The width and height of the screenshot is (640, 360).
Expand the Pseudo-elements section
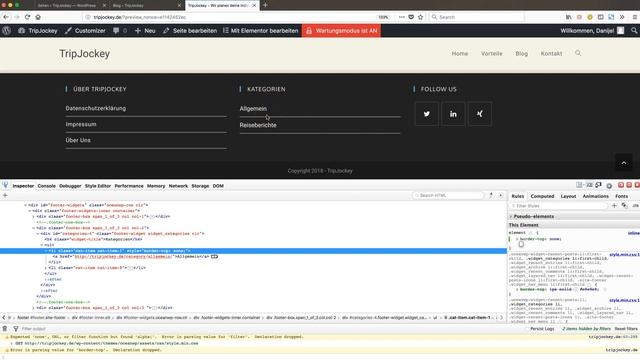point(511,216)
